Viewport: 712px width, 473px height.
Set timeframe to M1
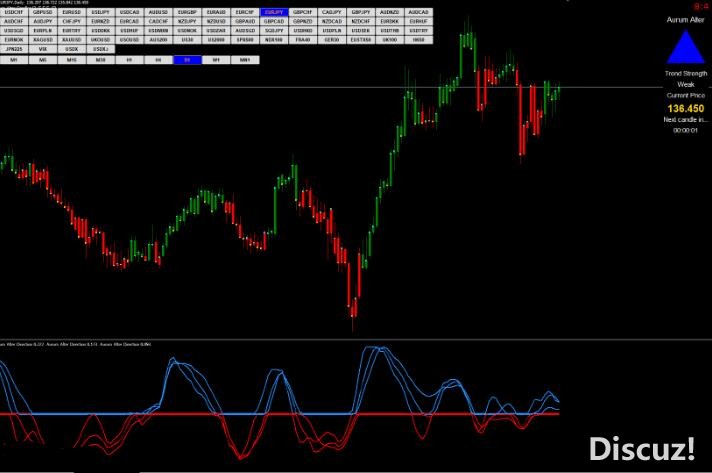click(14, 60)
